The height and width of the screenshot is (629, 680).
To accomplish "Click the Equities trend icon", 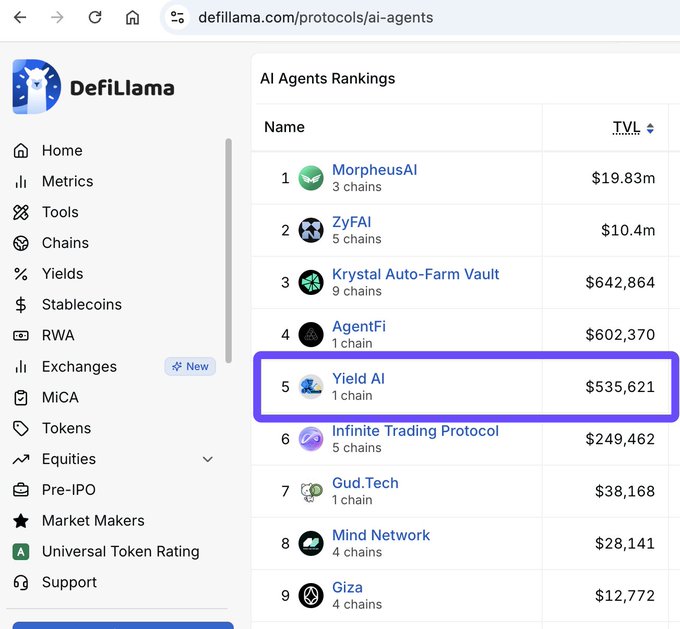I will click(21, 459).
